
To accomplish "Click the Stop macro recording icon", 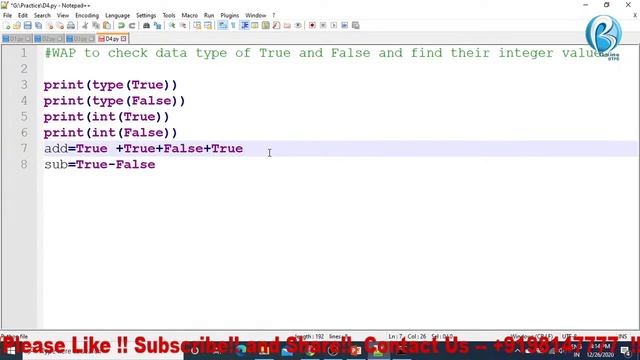I will coord(323,25).
